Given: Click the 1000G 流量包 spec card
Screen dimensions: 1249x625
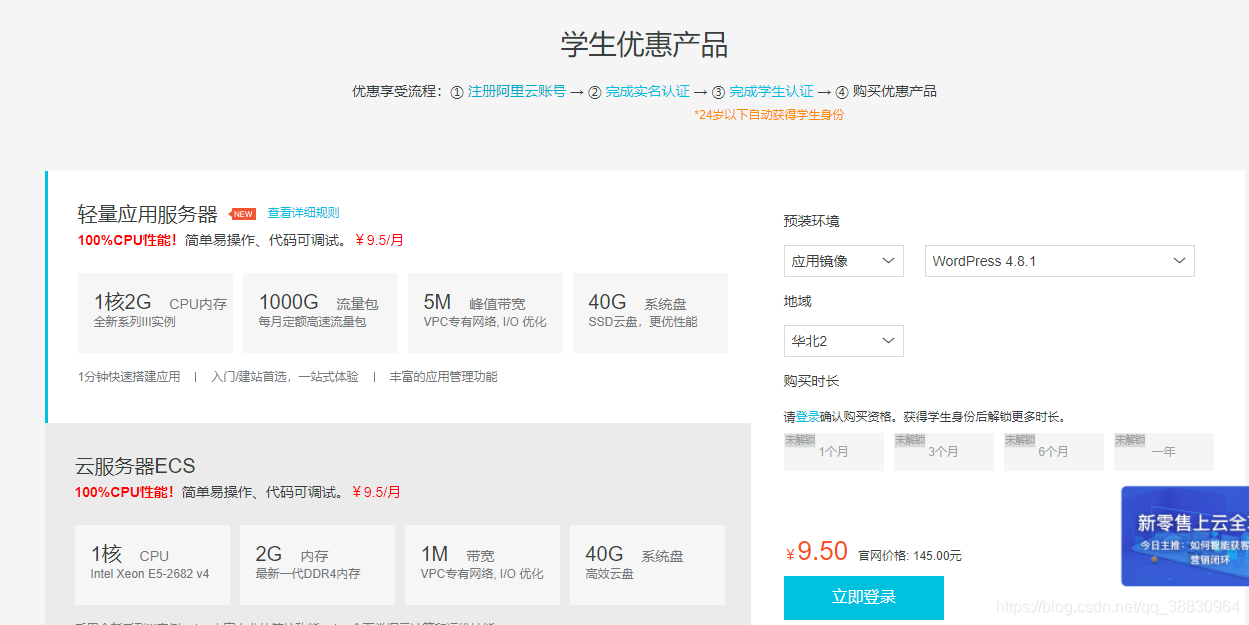Looking at the screenshot, I should [320, 313].
